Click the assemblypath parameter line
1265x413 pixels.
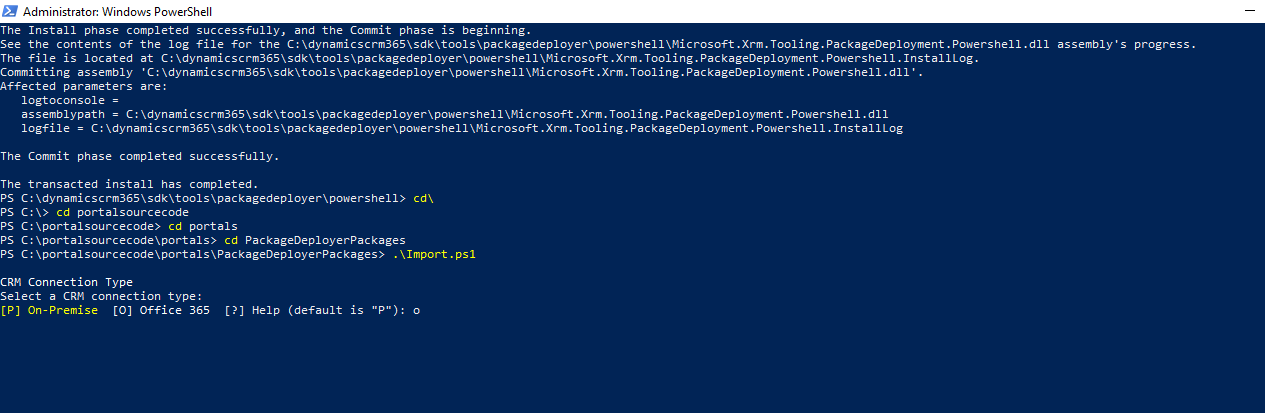(455, 115)
